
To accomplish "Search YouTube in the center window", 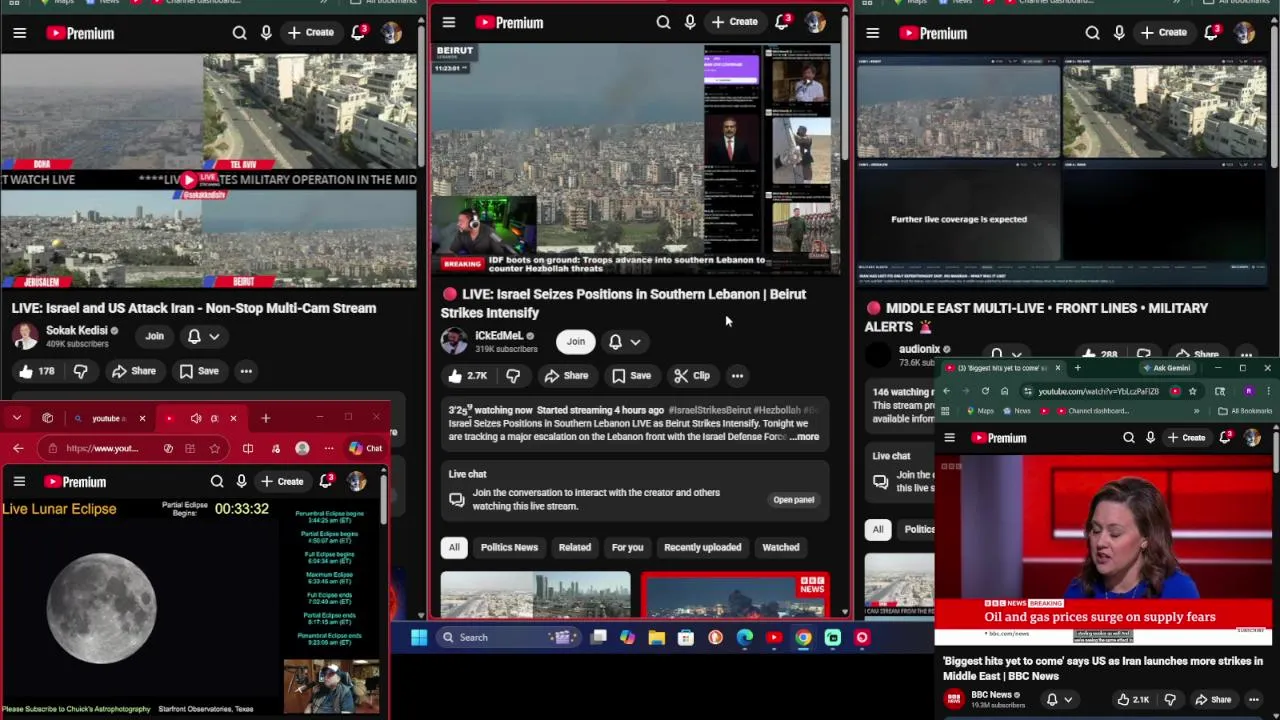I will tap(663, 22).
